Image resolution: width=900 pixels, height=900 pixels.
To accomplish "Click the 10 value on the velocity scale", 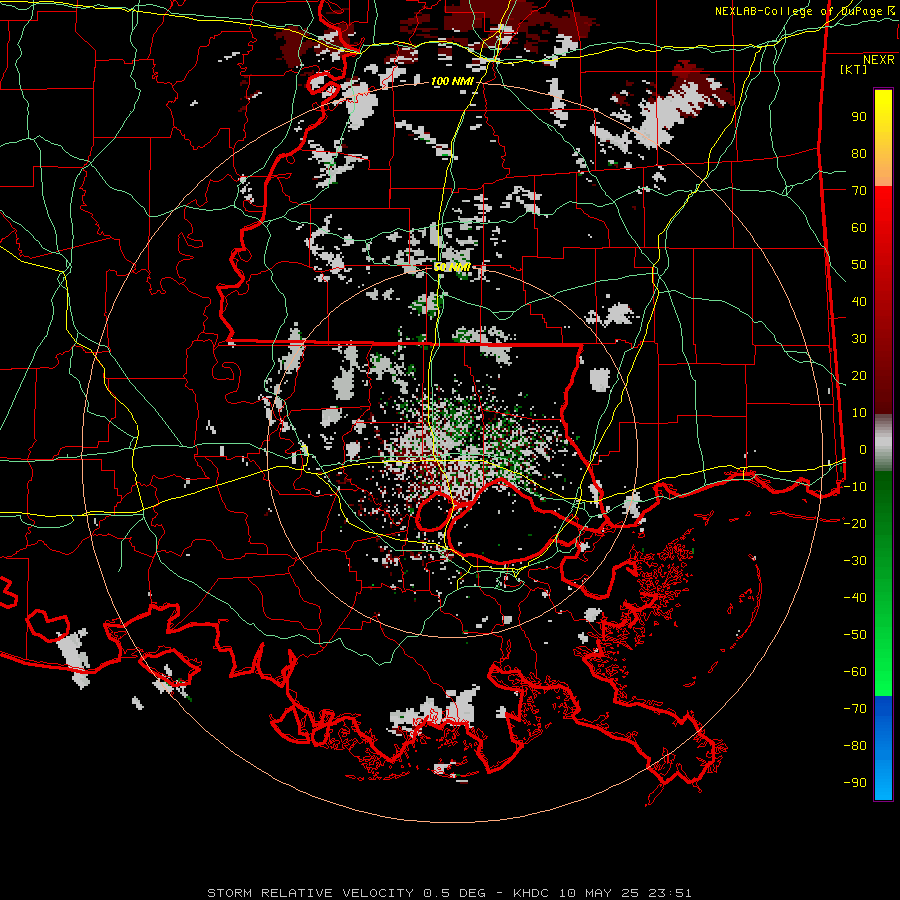I will click(x=859, y=413).
